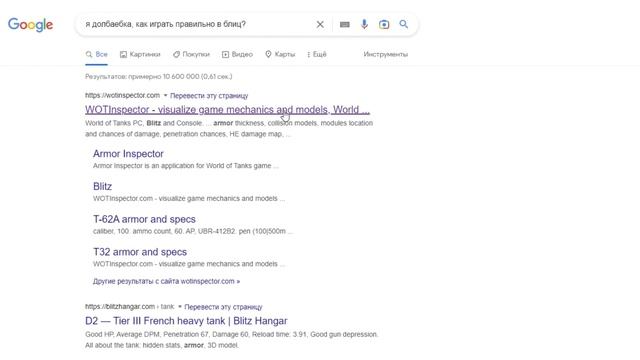Expand dropdown arrow next to blitzhangar.com URL
Screen dimensions: 640x360
(180, 307)
